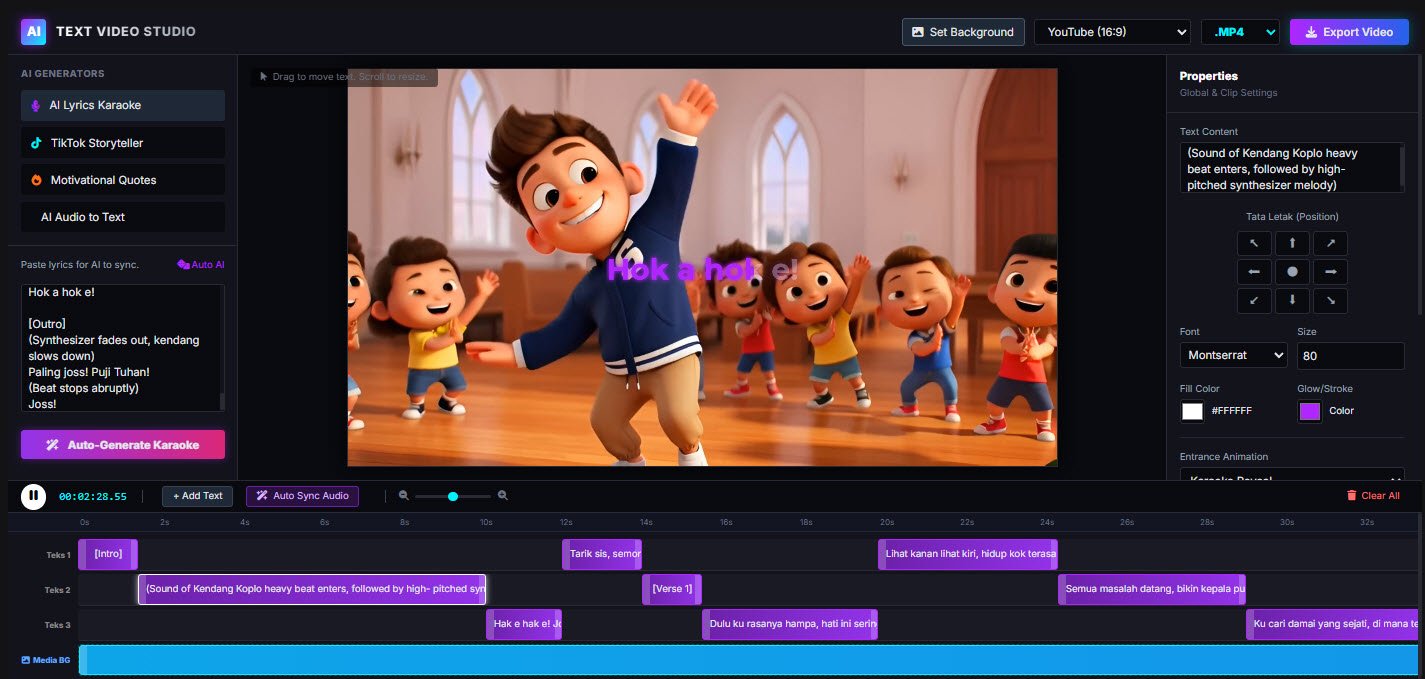This screenshot has height=679, width=1425.
Task: Select the "Sound of Kendang Koplo" clip
Action: pos(312,589)
